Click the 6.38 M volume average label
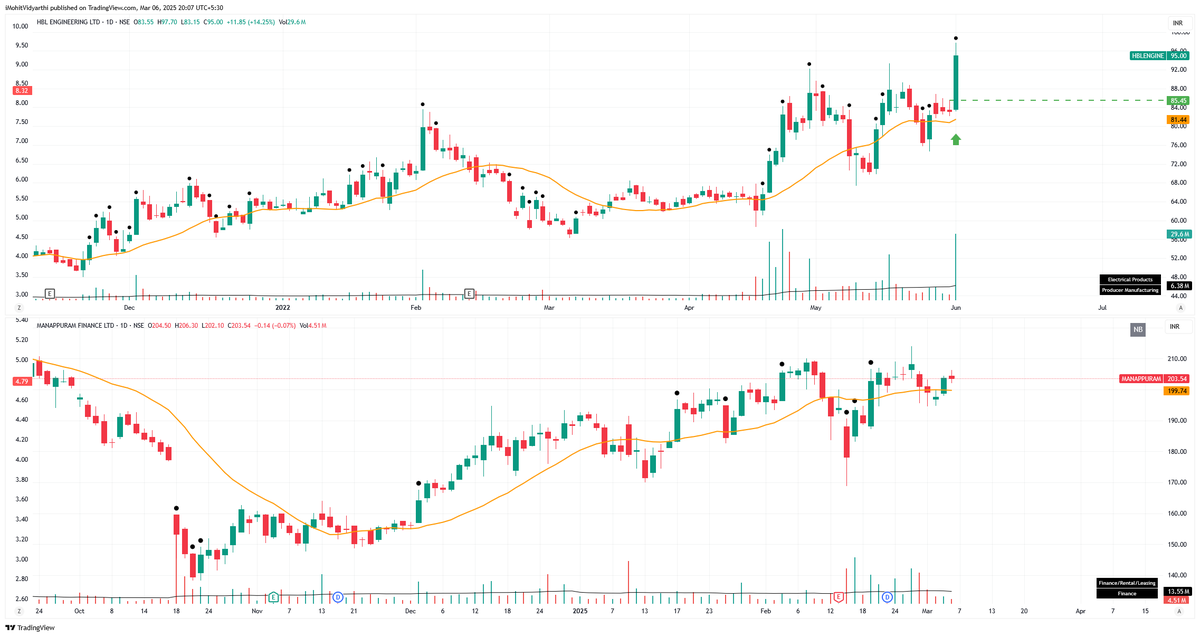1200x637 pixels. coord(1178,285)
